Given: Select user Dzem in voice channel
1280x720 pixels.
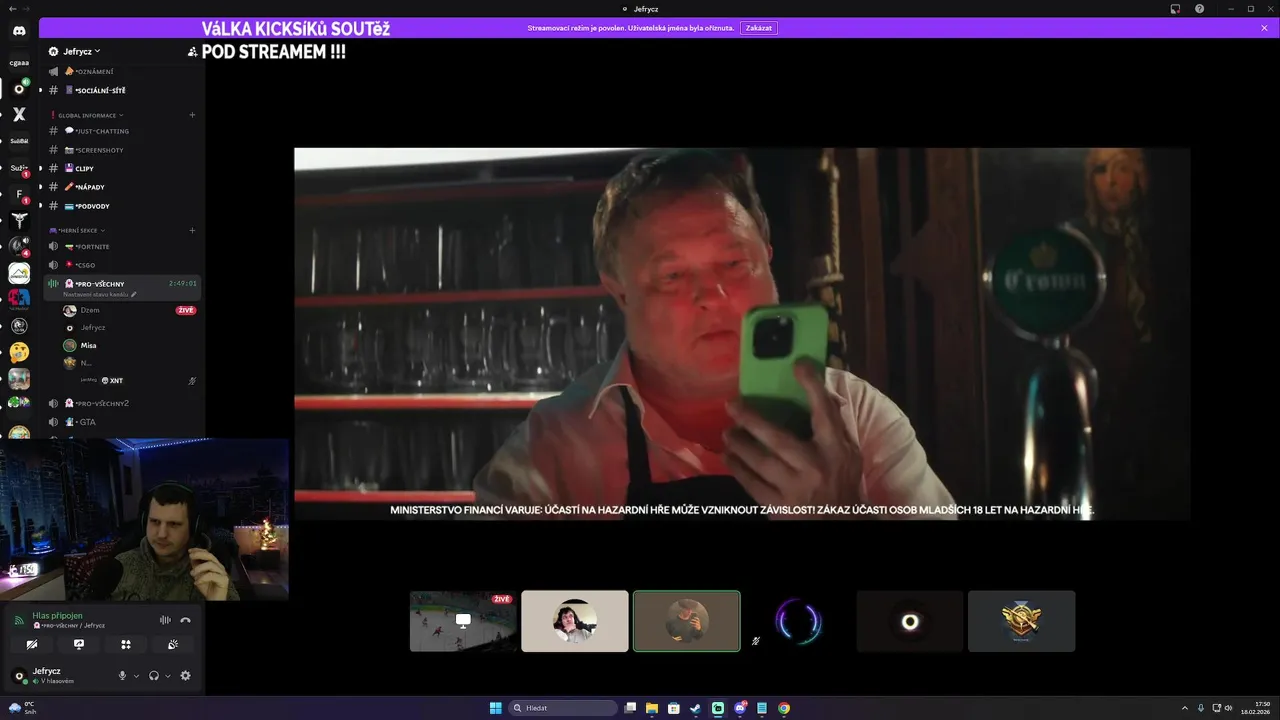Looking at the screenshot, I should (x=90, y=310).
